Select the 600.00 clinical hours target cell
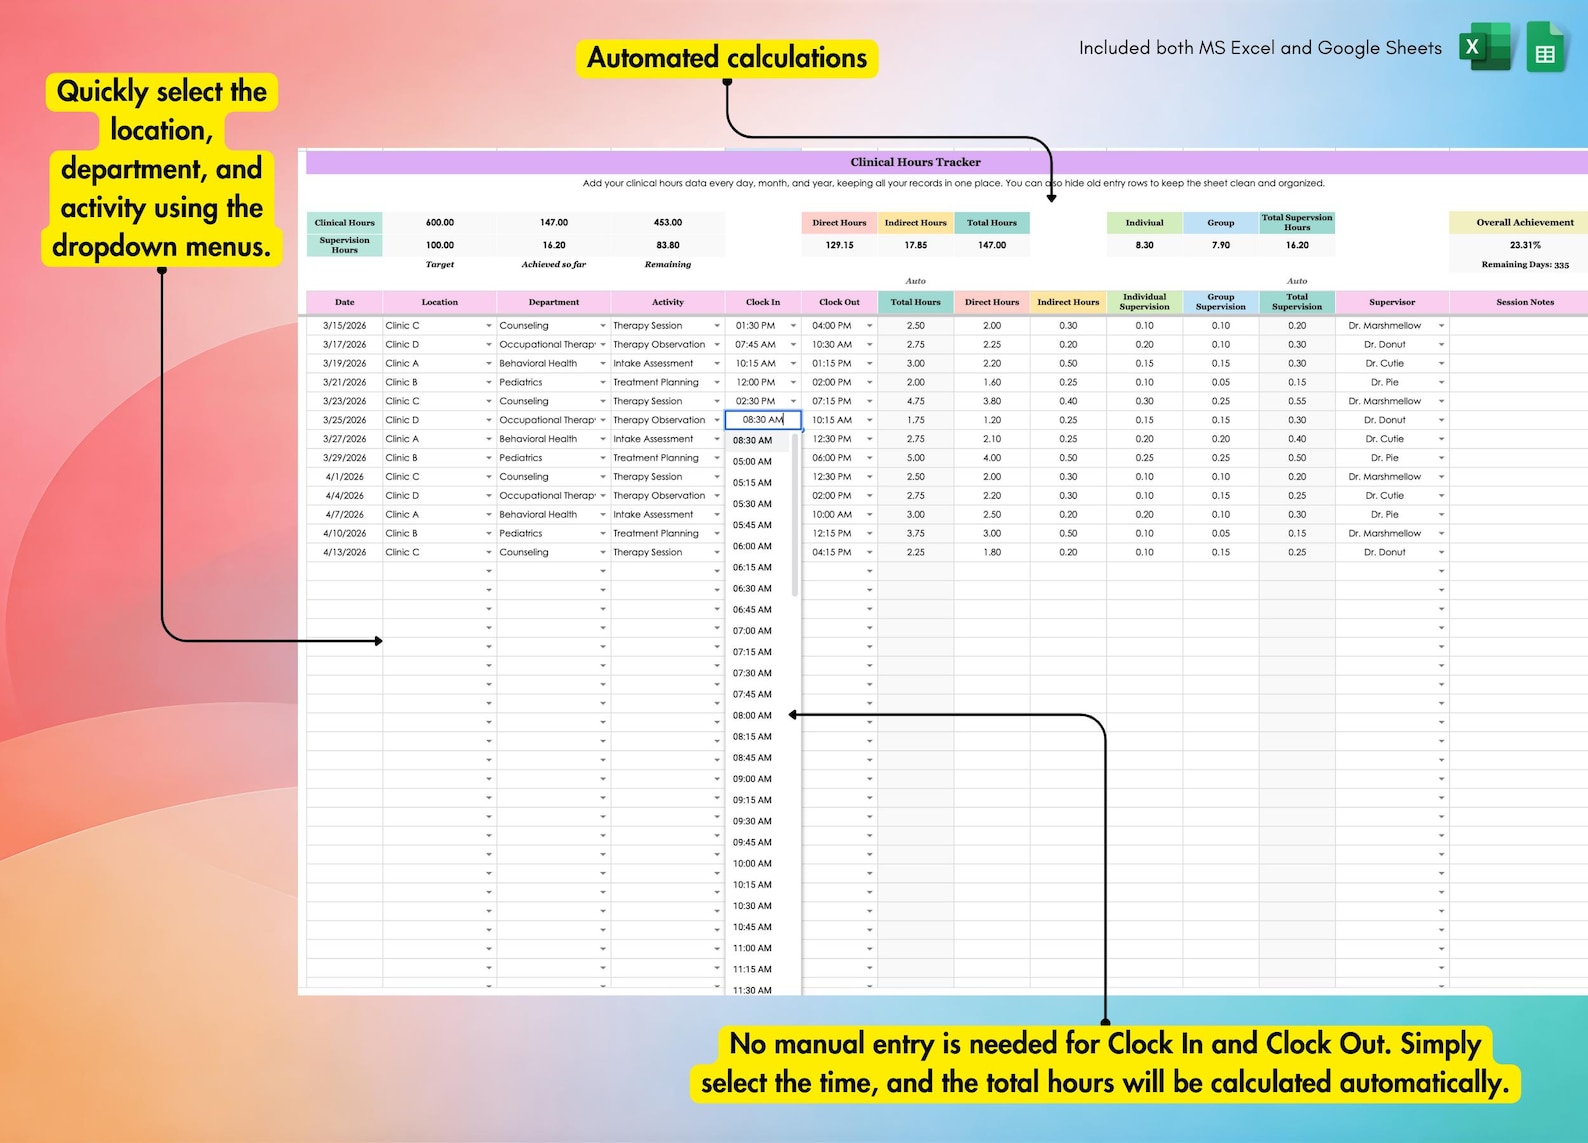This screenshot has height=1143, width=1588. coord(440,223)
